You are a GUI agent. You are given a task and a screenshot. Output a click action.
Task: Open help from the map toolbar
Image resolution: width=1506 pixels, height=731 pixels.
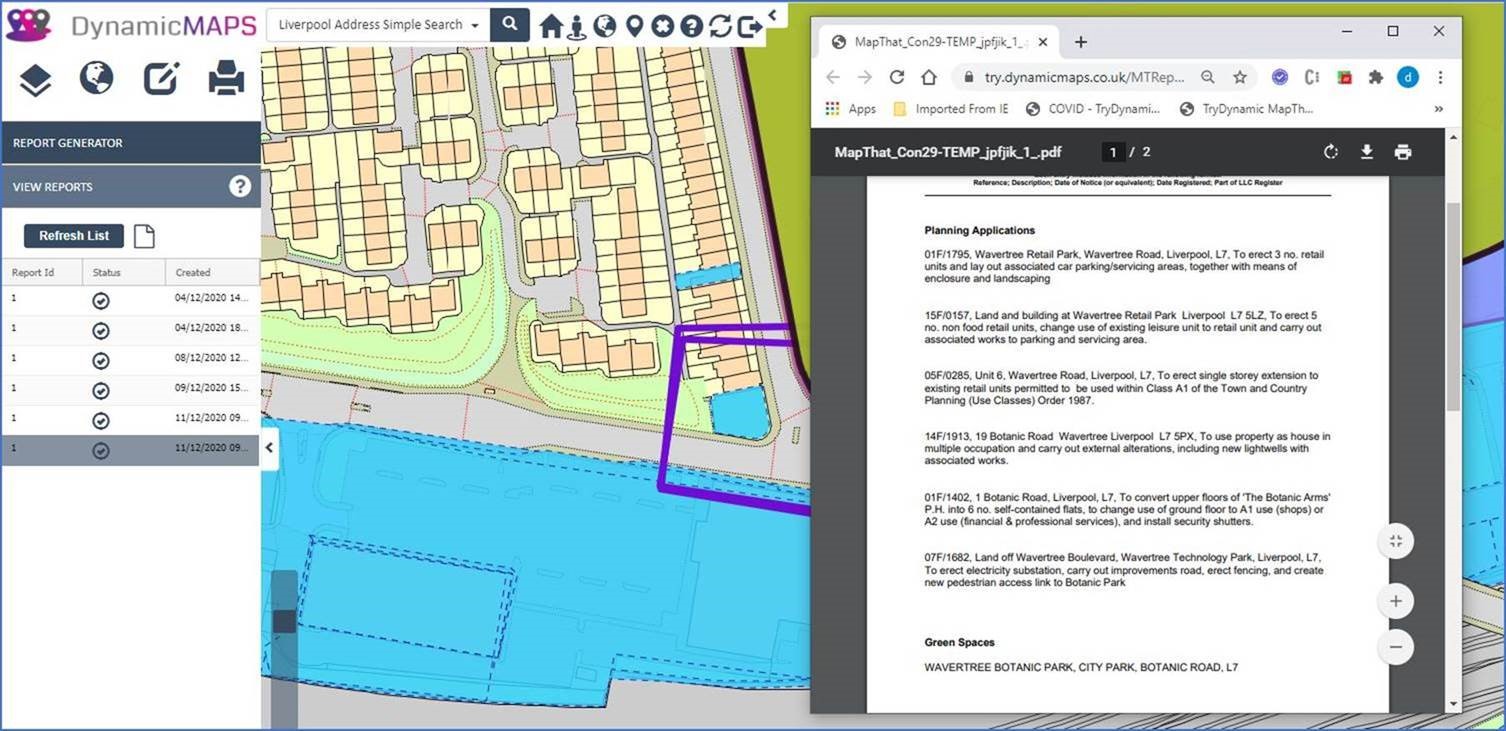click(691, 26)
